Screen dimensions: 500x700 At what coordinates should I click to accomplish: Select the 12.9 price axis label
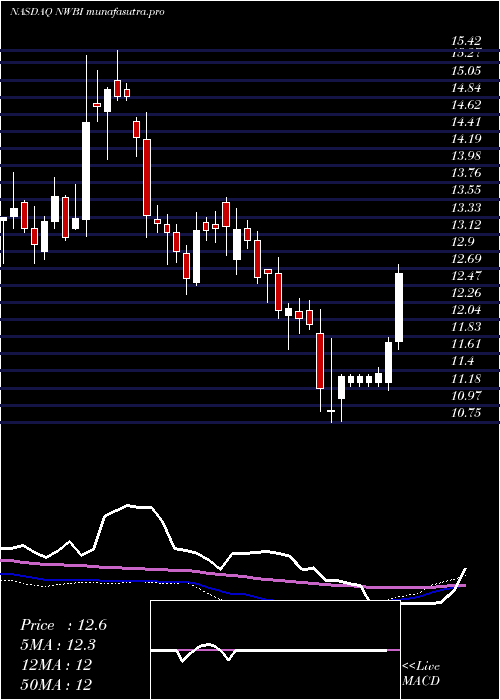[x=463, y=242]
